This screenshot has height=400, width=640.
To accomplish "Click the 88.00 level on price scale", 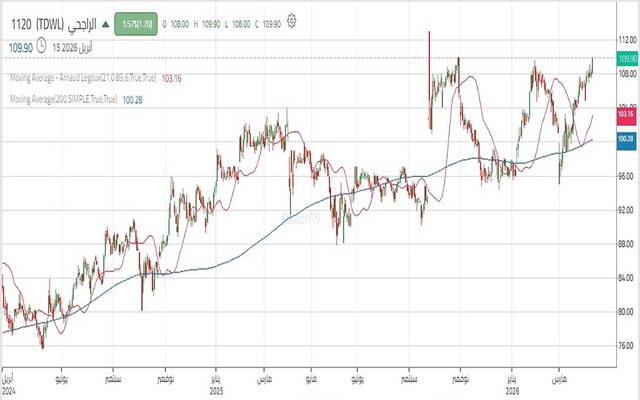I will click(627, 244).
